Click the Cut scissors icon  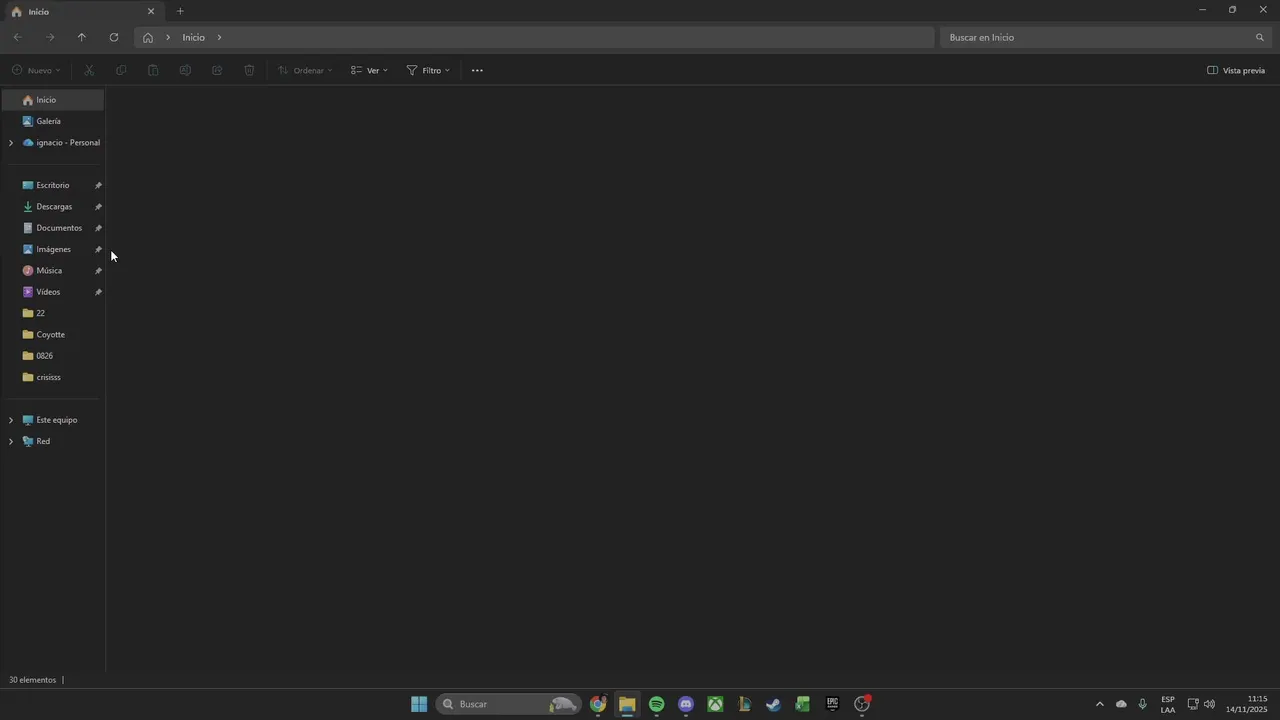pos(89,70)
